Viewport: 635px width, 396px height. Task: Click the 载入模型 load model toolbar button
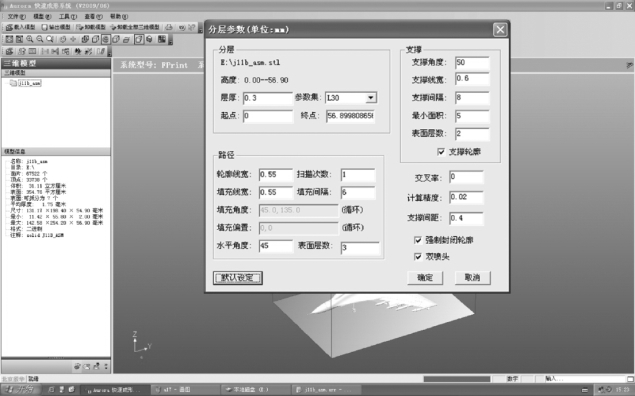pos(20,27)
